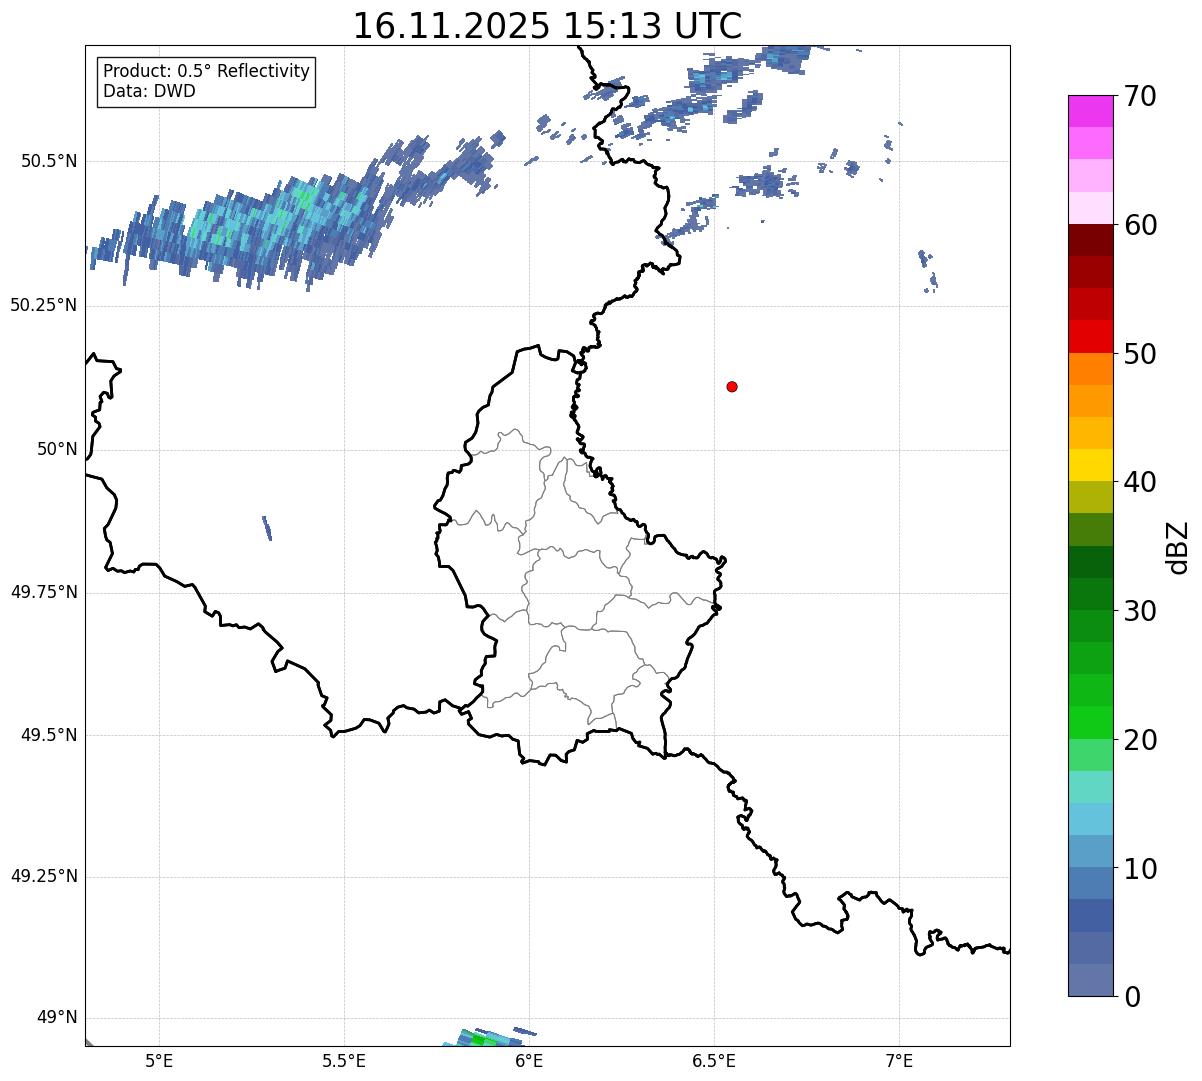Click the 5°E longitude label
This screenshot has width=1202, height=1081.
159,1060
